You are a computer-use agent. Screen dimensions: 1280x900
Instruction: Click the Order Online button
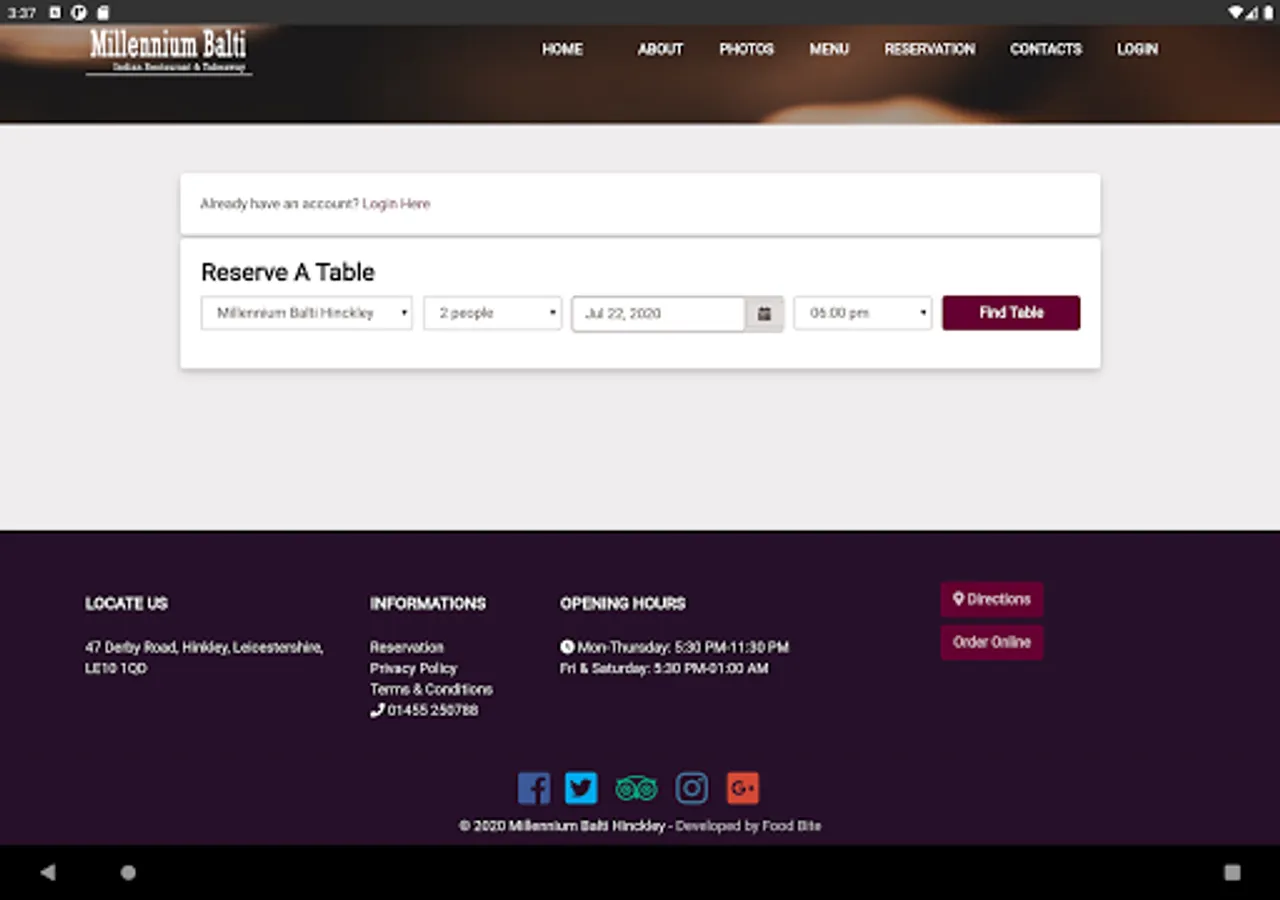(x=992, y=642)
